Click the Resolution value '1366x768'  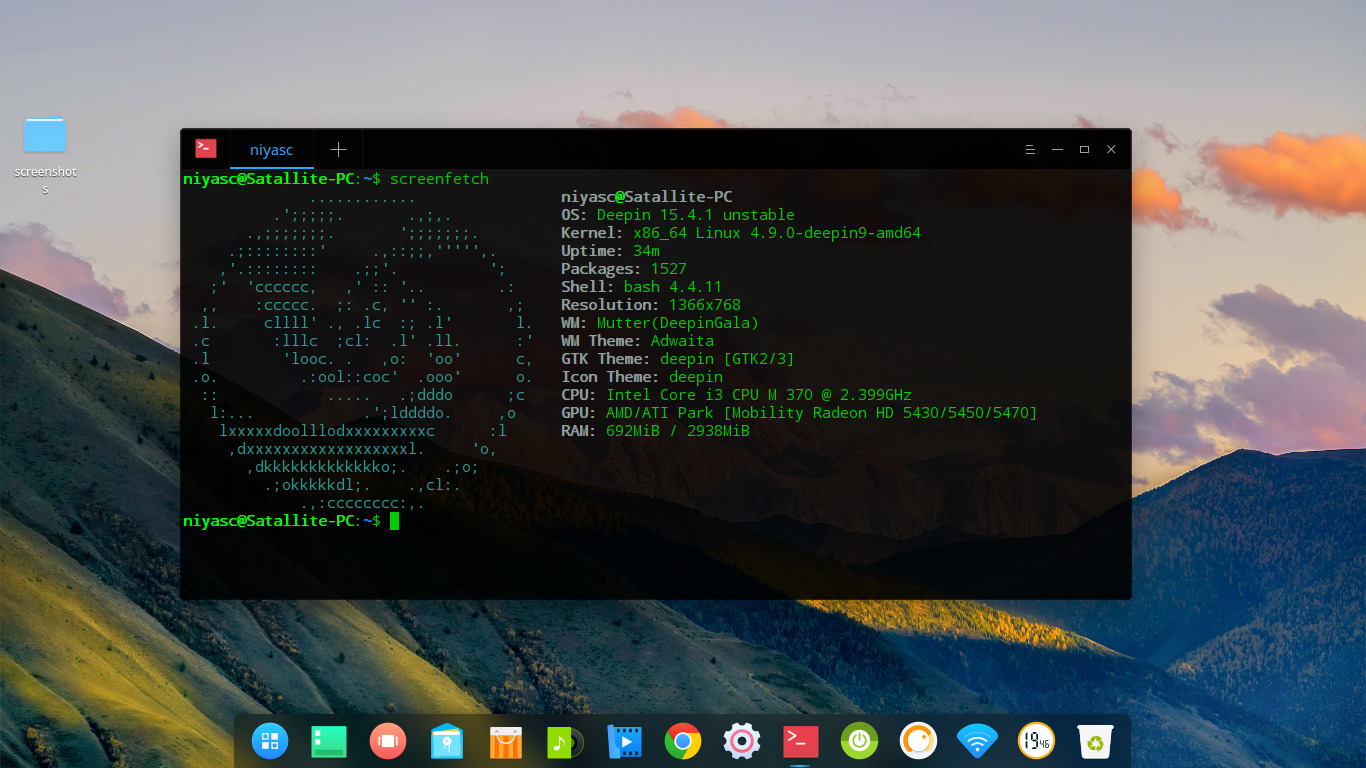coord(705,305)
